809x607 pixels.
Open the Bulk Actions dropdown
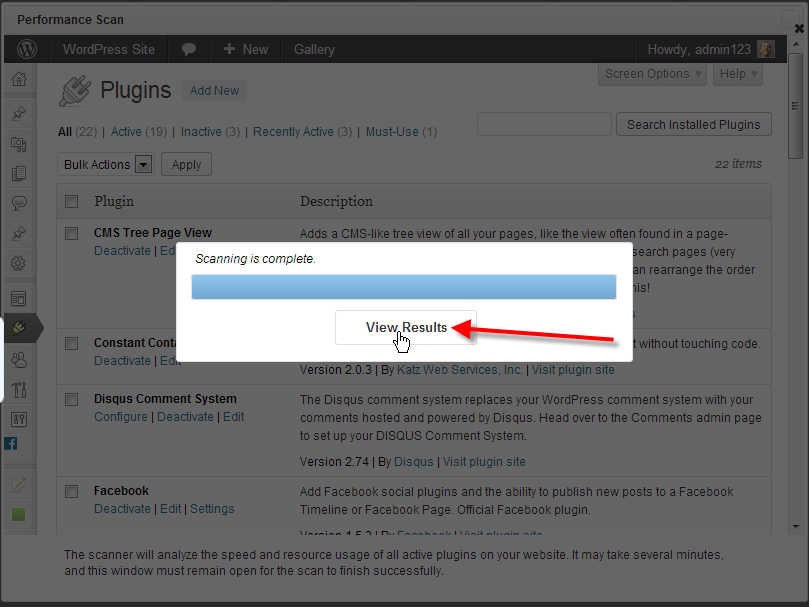tap(105, 165)
